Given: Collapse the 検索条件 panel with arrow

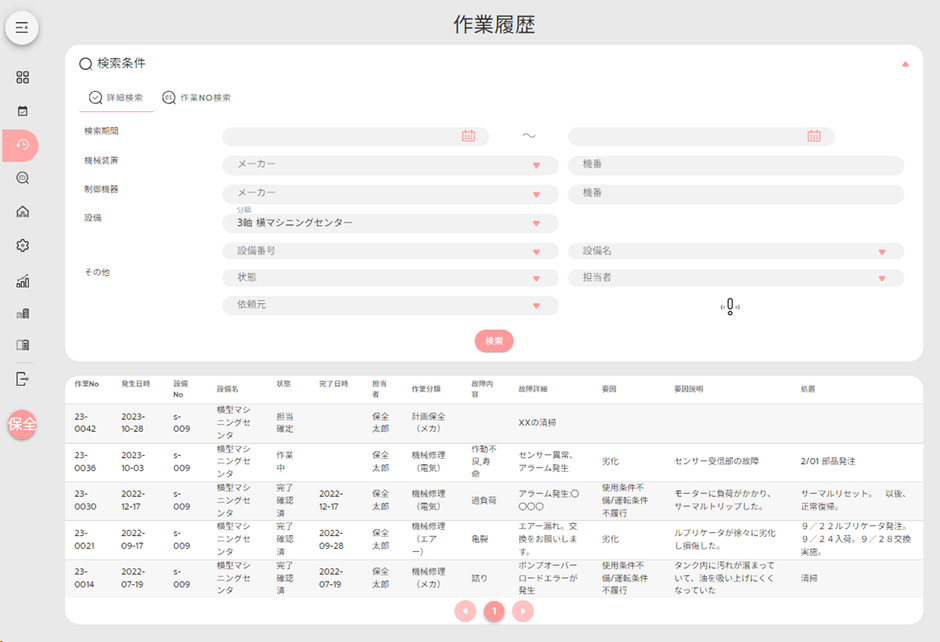Looking at the screenshot, I should [x=905, y=64].
